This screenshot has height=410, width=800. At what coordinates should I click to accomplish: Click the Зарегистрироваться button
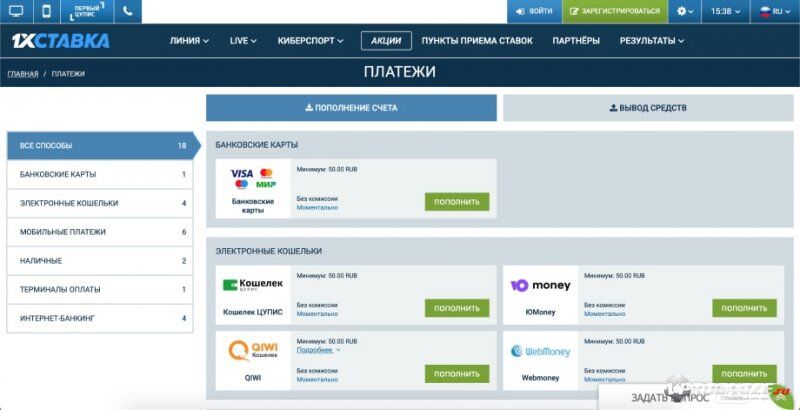click(x=615, y=11)
